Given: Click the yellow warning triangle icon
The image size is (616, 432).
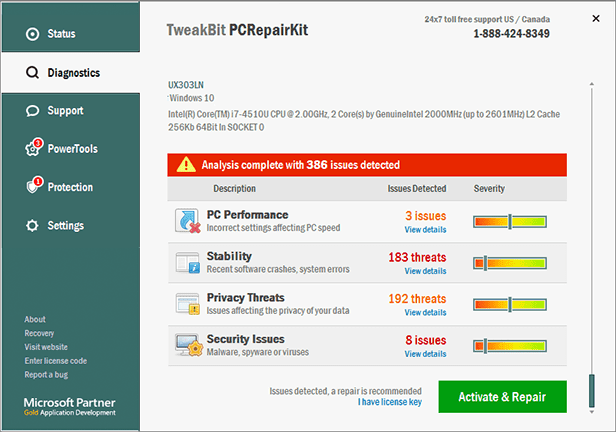Looking at the screenshot, I should tap(186, 165).
